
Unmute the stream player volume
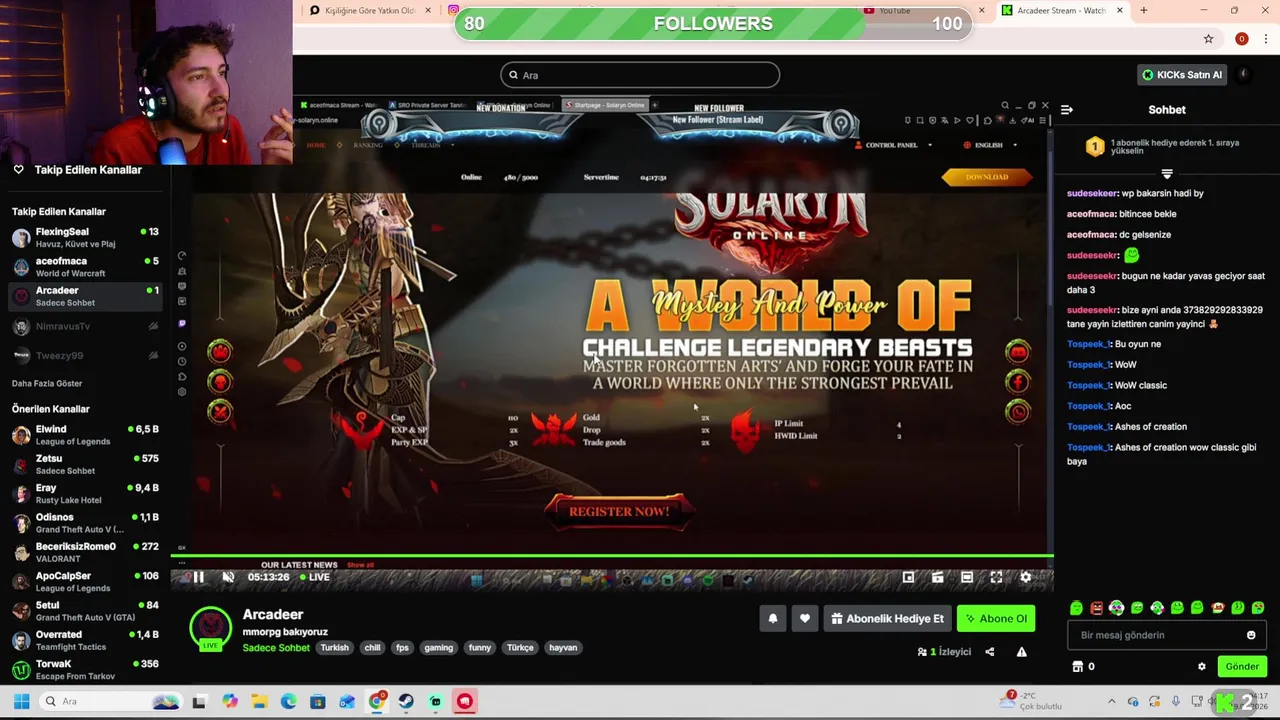point(228,577)
